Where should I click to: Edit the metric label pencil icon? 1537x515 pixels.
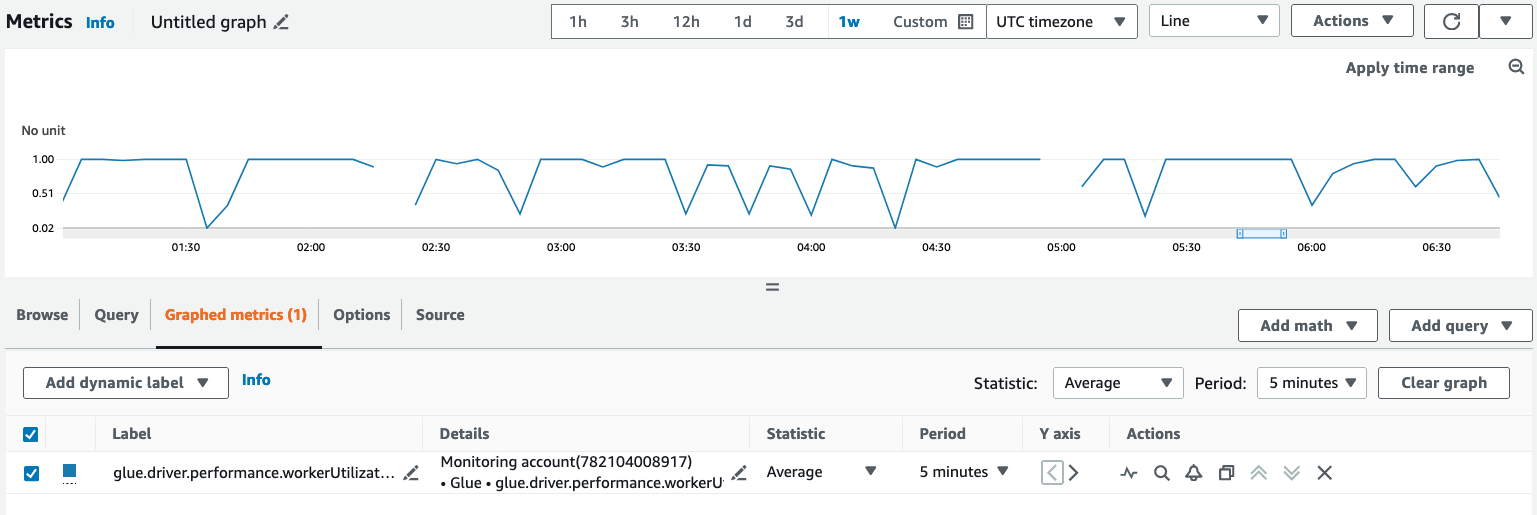click(411, 473)
